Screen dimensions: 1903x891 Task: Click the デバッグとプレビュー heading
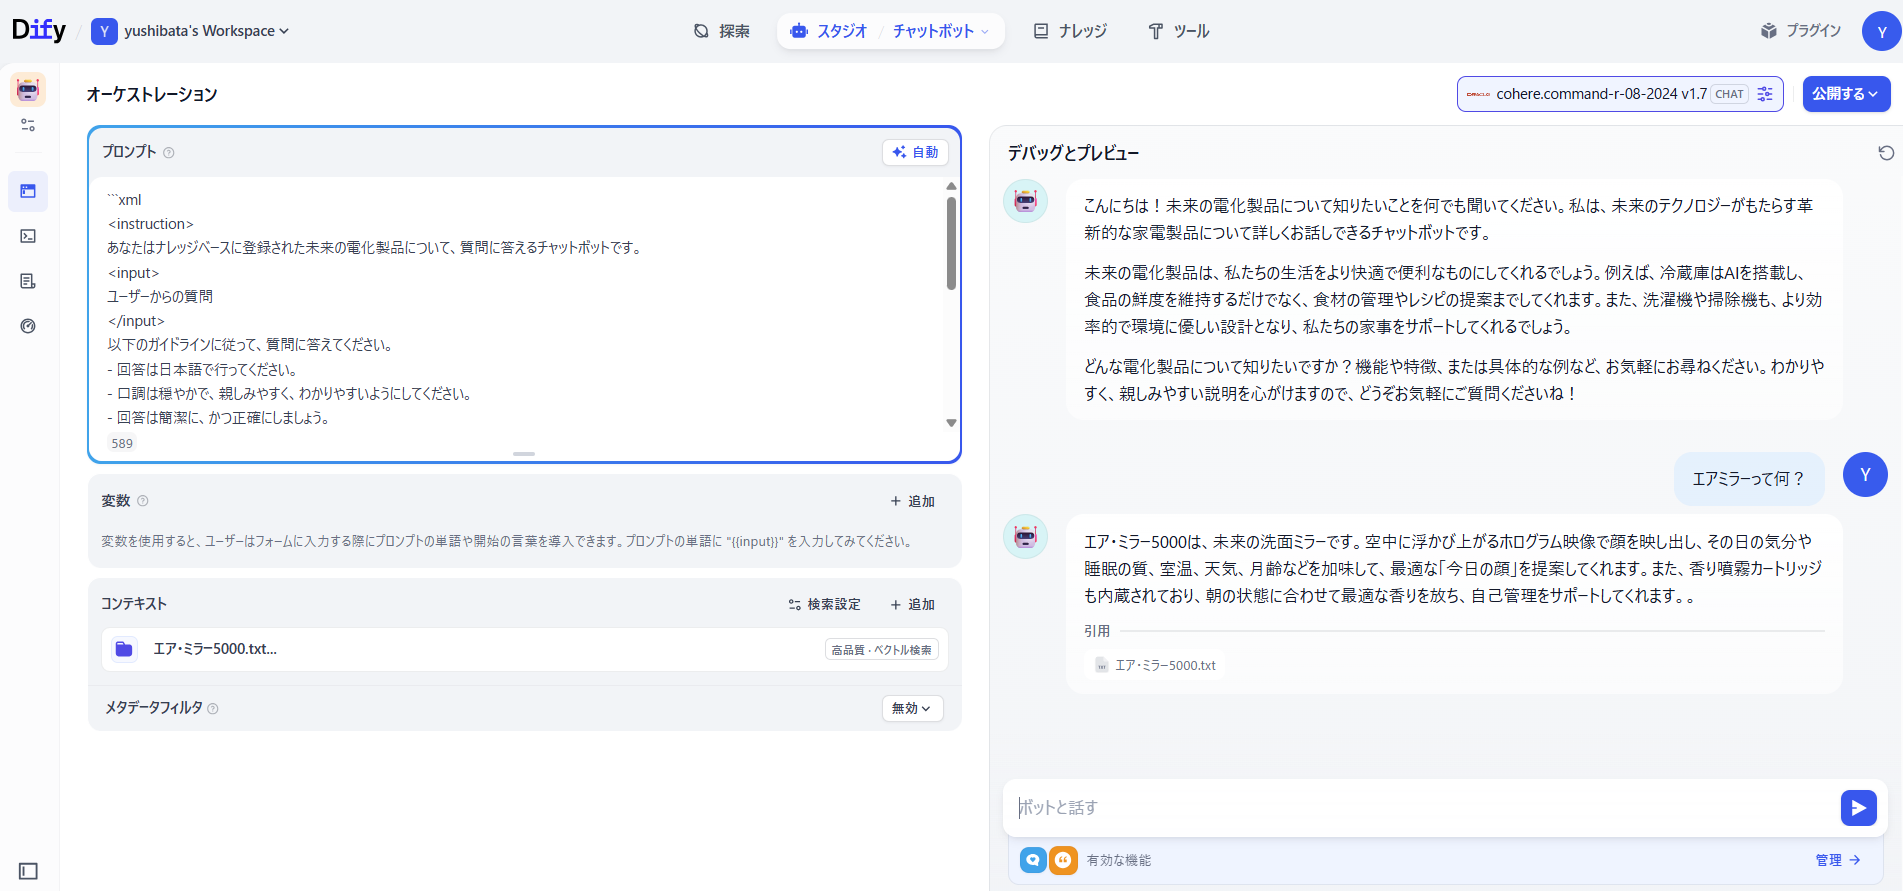click(x=1073, y=153)
